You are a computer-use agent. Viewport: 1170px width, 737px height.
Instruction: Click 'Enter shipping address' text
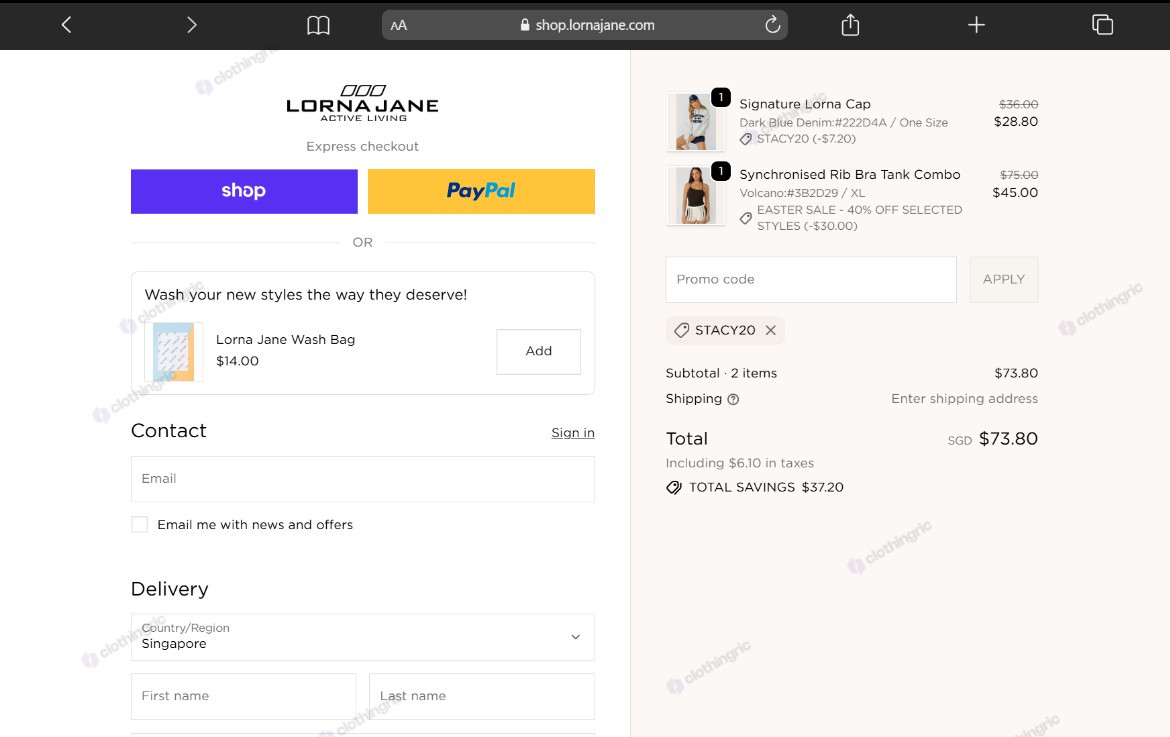coord(964,399)
